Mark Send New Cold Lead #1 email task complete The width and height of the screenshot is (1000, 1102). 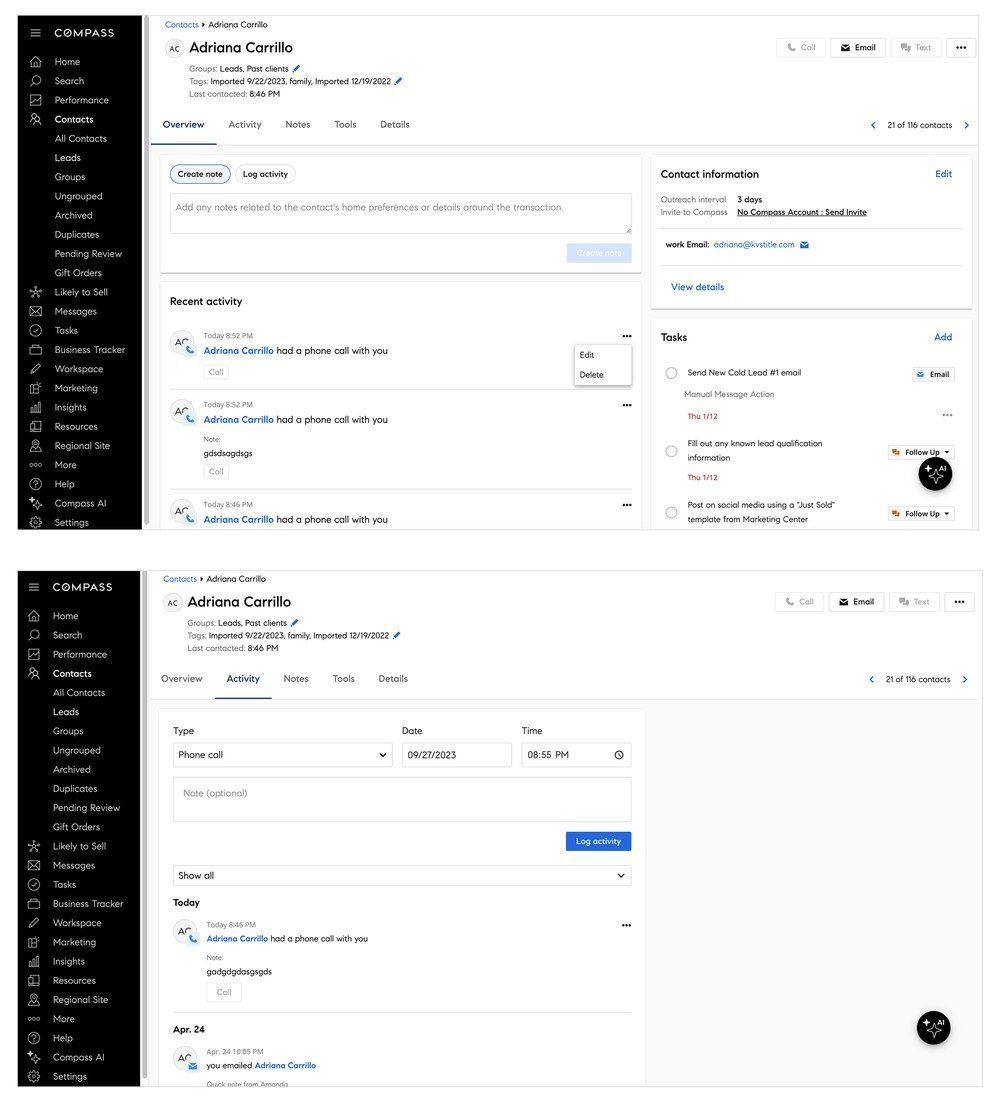671,373
